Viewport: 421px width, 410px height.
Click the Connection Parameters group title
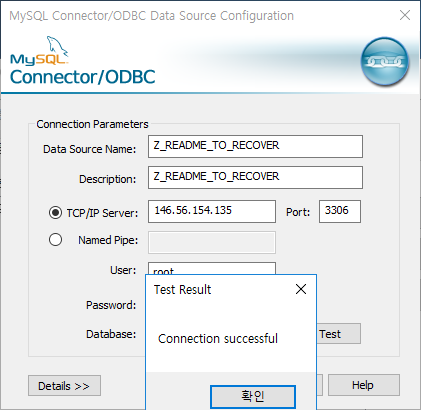coord(92,124)
